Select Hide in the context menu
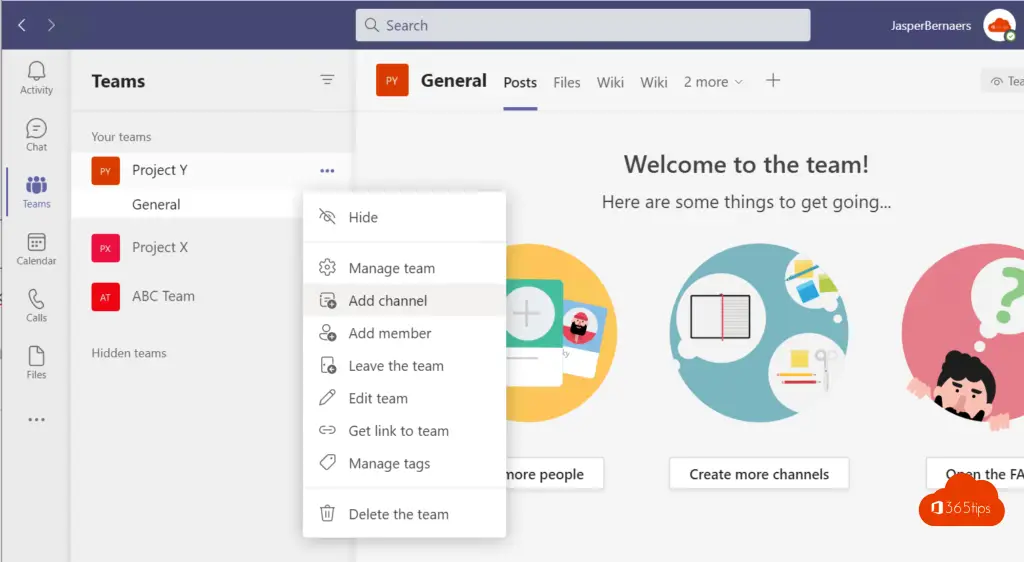Viewport: 1024px width, 562px height. (x=363, y=217)
